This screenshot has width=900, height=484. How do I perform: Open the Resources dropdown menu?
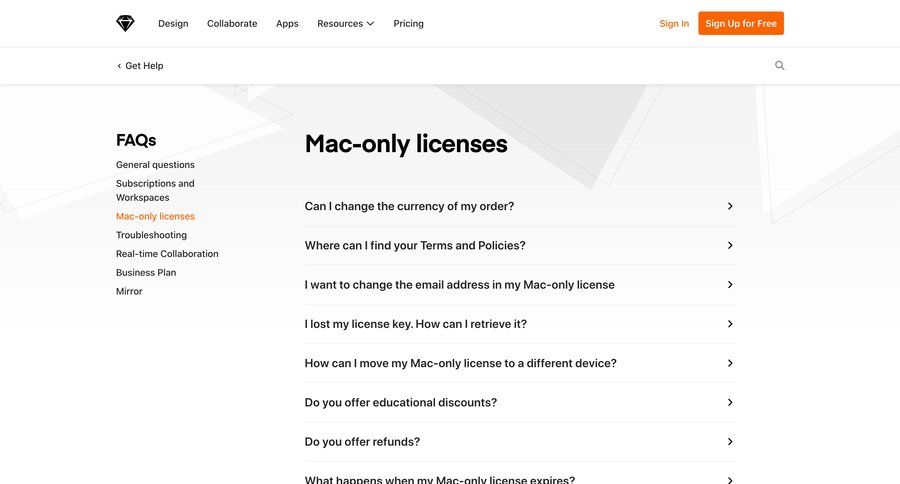[345, 24]
